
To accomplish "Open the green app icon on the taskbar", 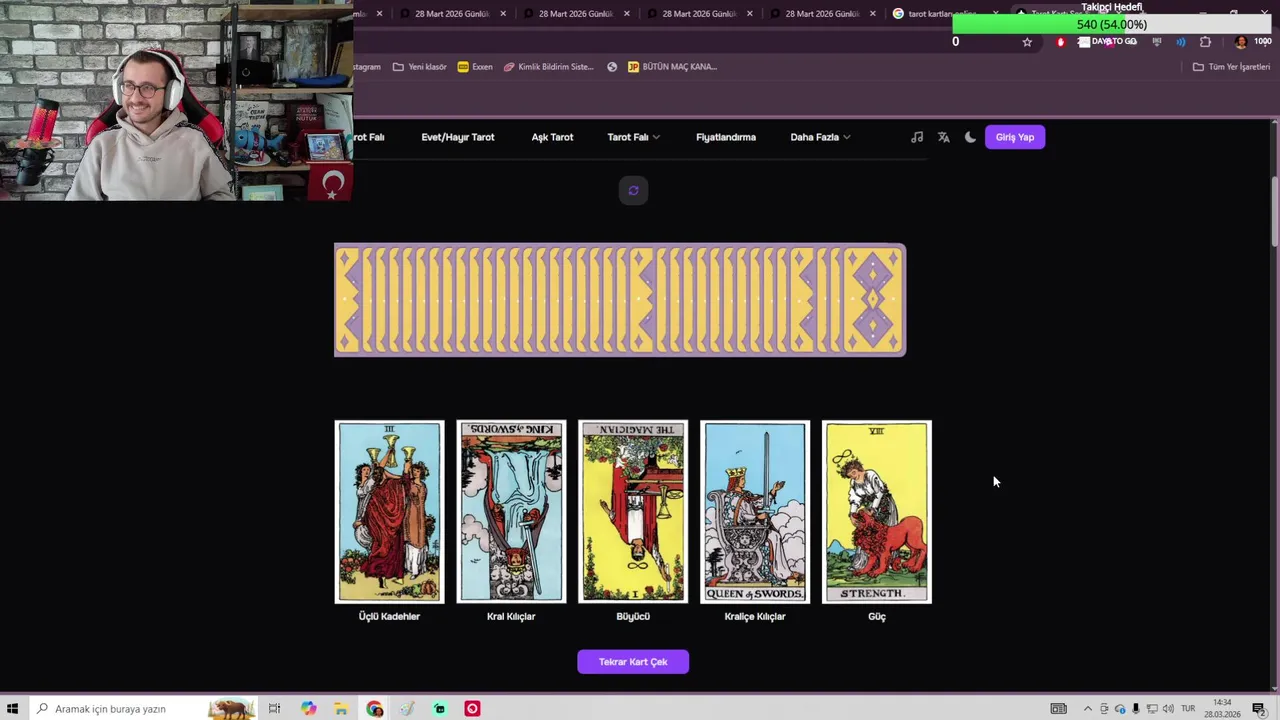I will 439,709.
